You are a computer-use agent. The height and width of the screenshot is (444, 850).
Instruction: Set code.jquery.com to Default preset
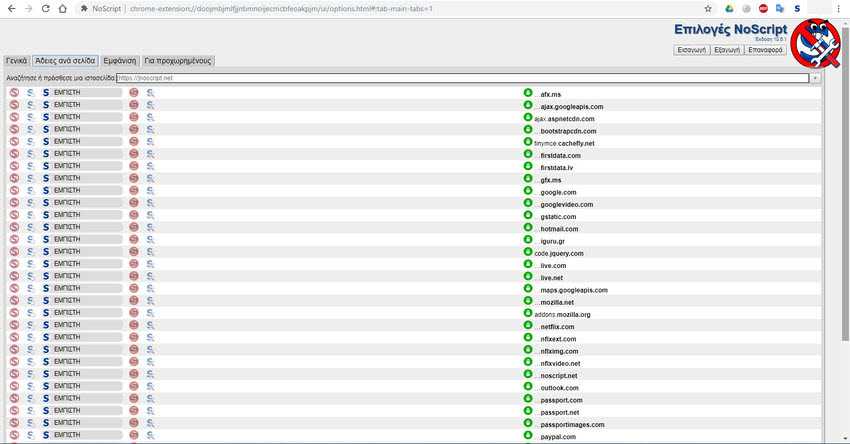[x=14, y=252]
